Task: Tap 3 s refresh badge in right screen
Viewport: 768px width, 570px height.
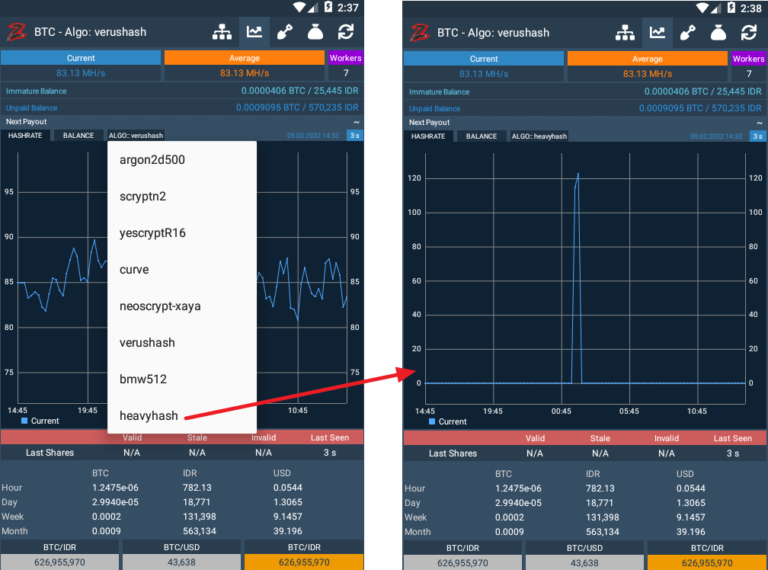Action: (758, 136)
